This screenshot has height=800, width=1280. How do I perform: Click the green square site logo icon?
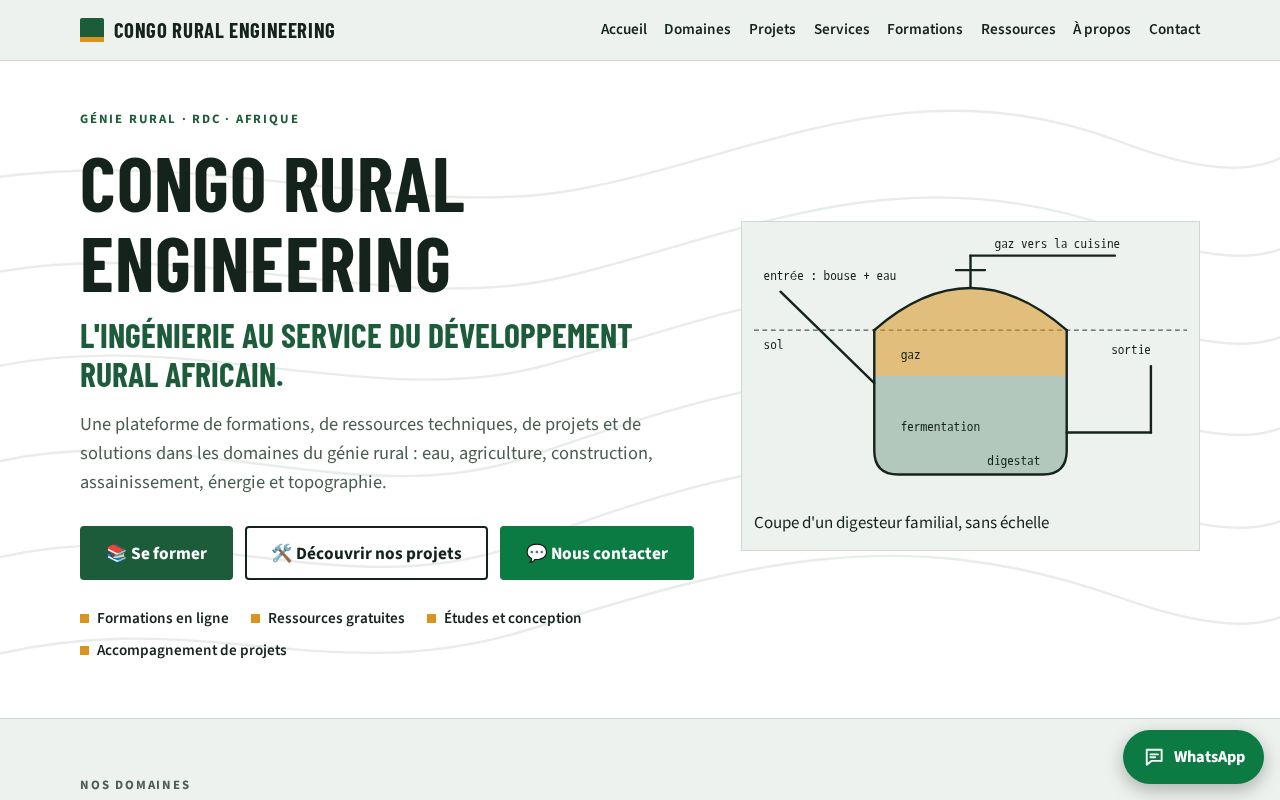[92, 30]
